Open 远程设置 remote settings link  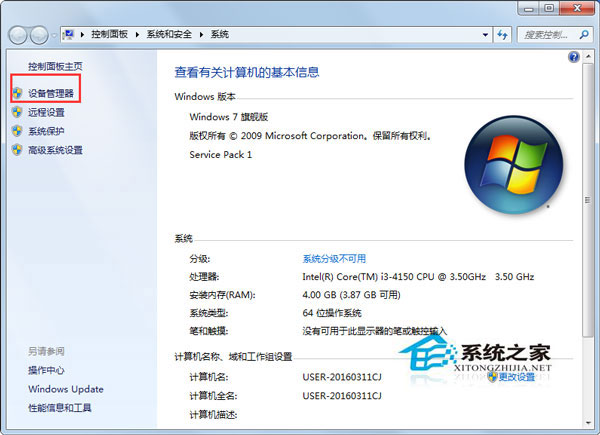pyautogui.click(x=46, y=112)
